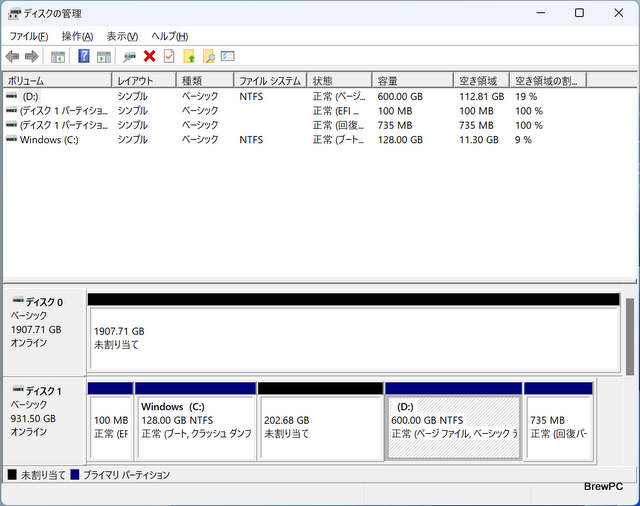Open the ヘルプ(H) menu
Viewport: 640px width, 506px height.
point(169,36)
